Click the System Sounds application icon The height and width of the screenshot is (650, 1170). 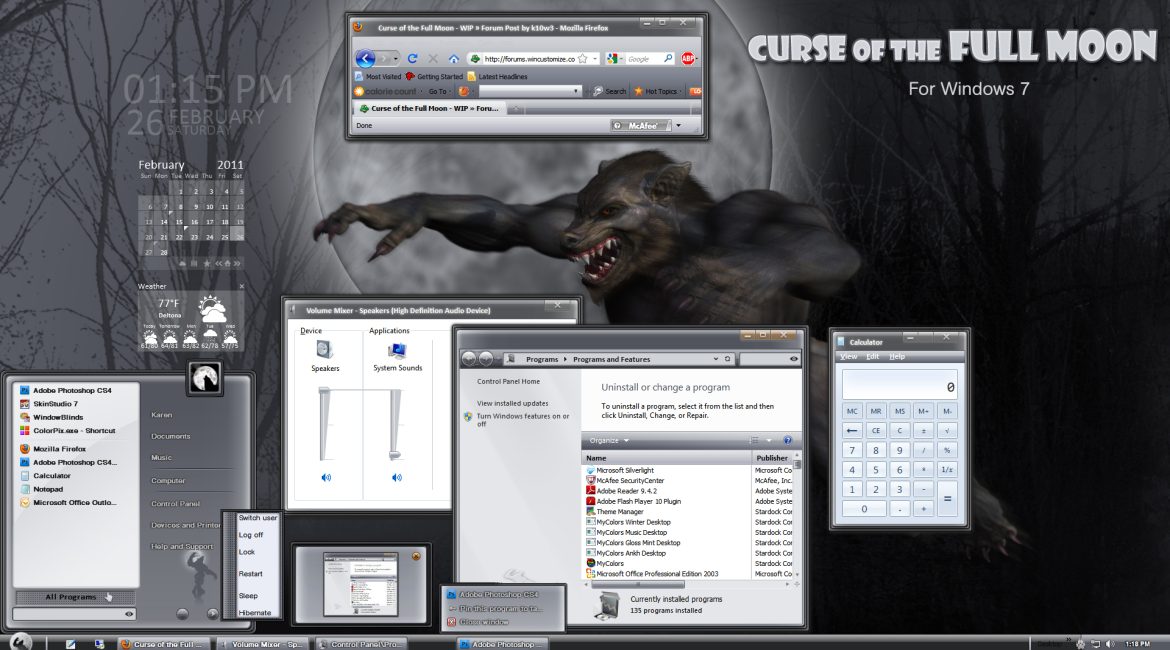[x=397, y=350]
